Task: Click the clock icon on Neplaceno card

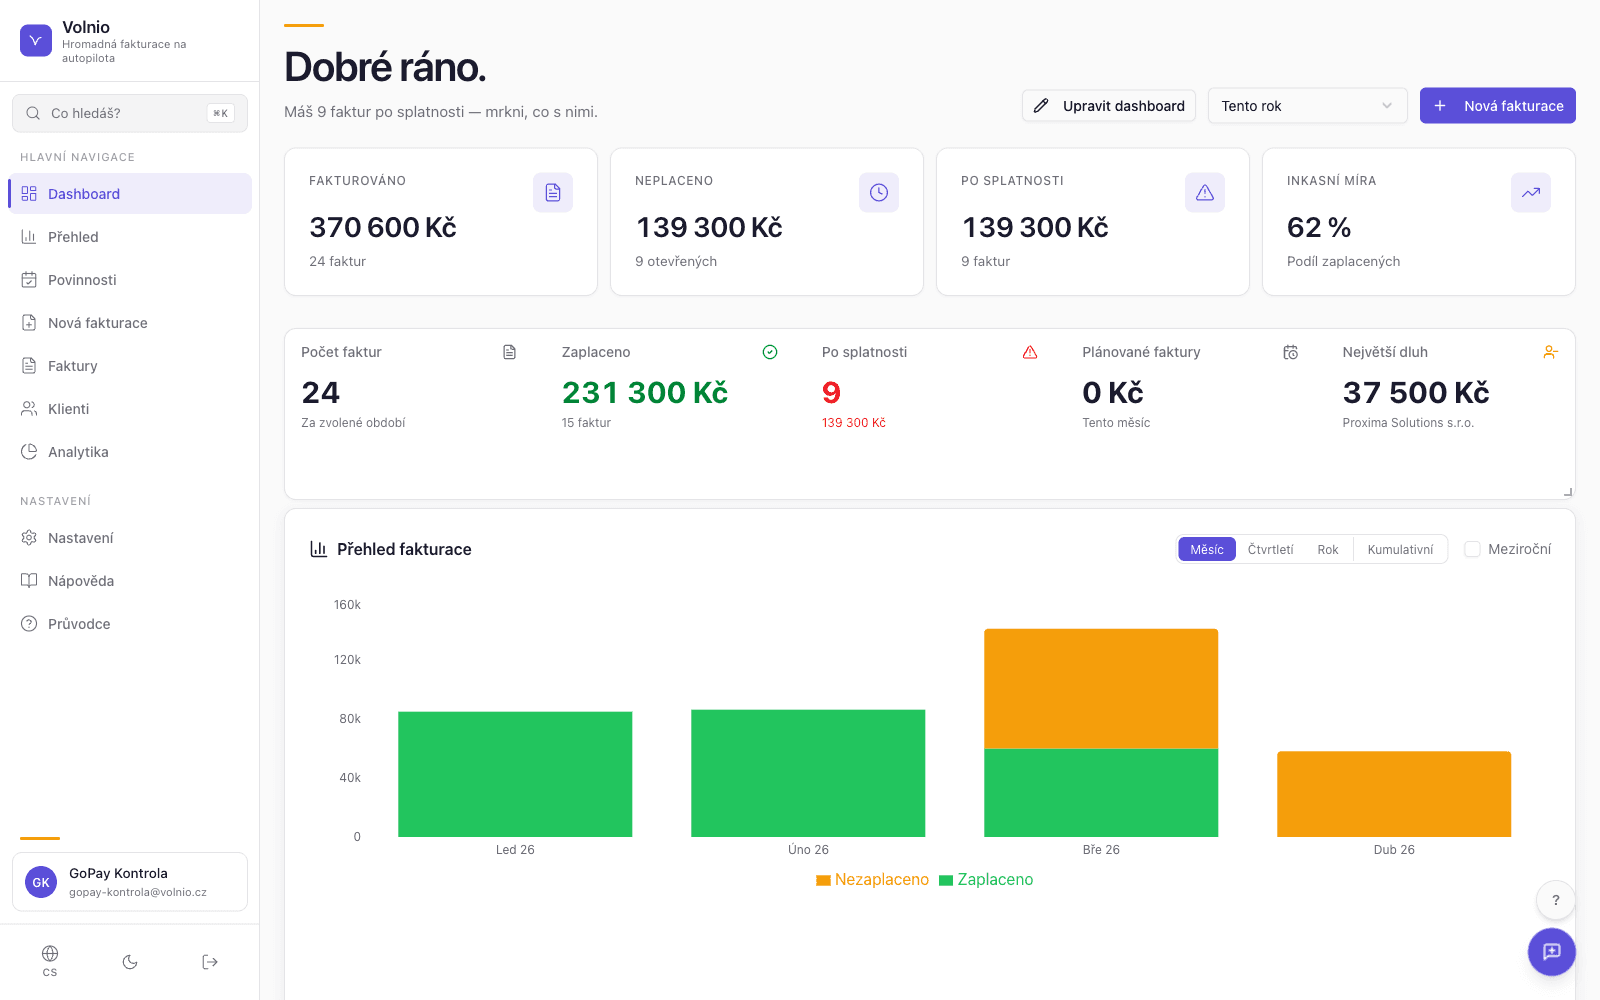Action: click(x=879, y=192)
